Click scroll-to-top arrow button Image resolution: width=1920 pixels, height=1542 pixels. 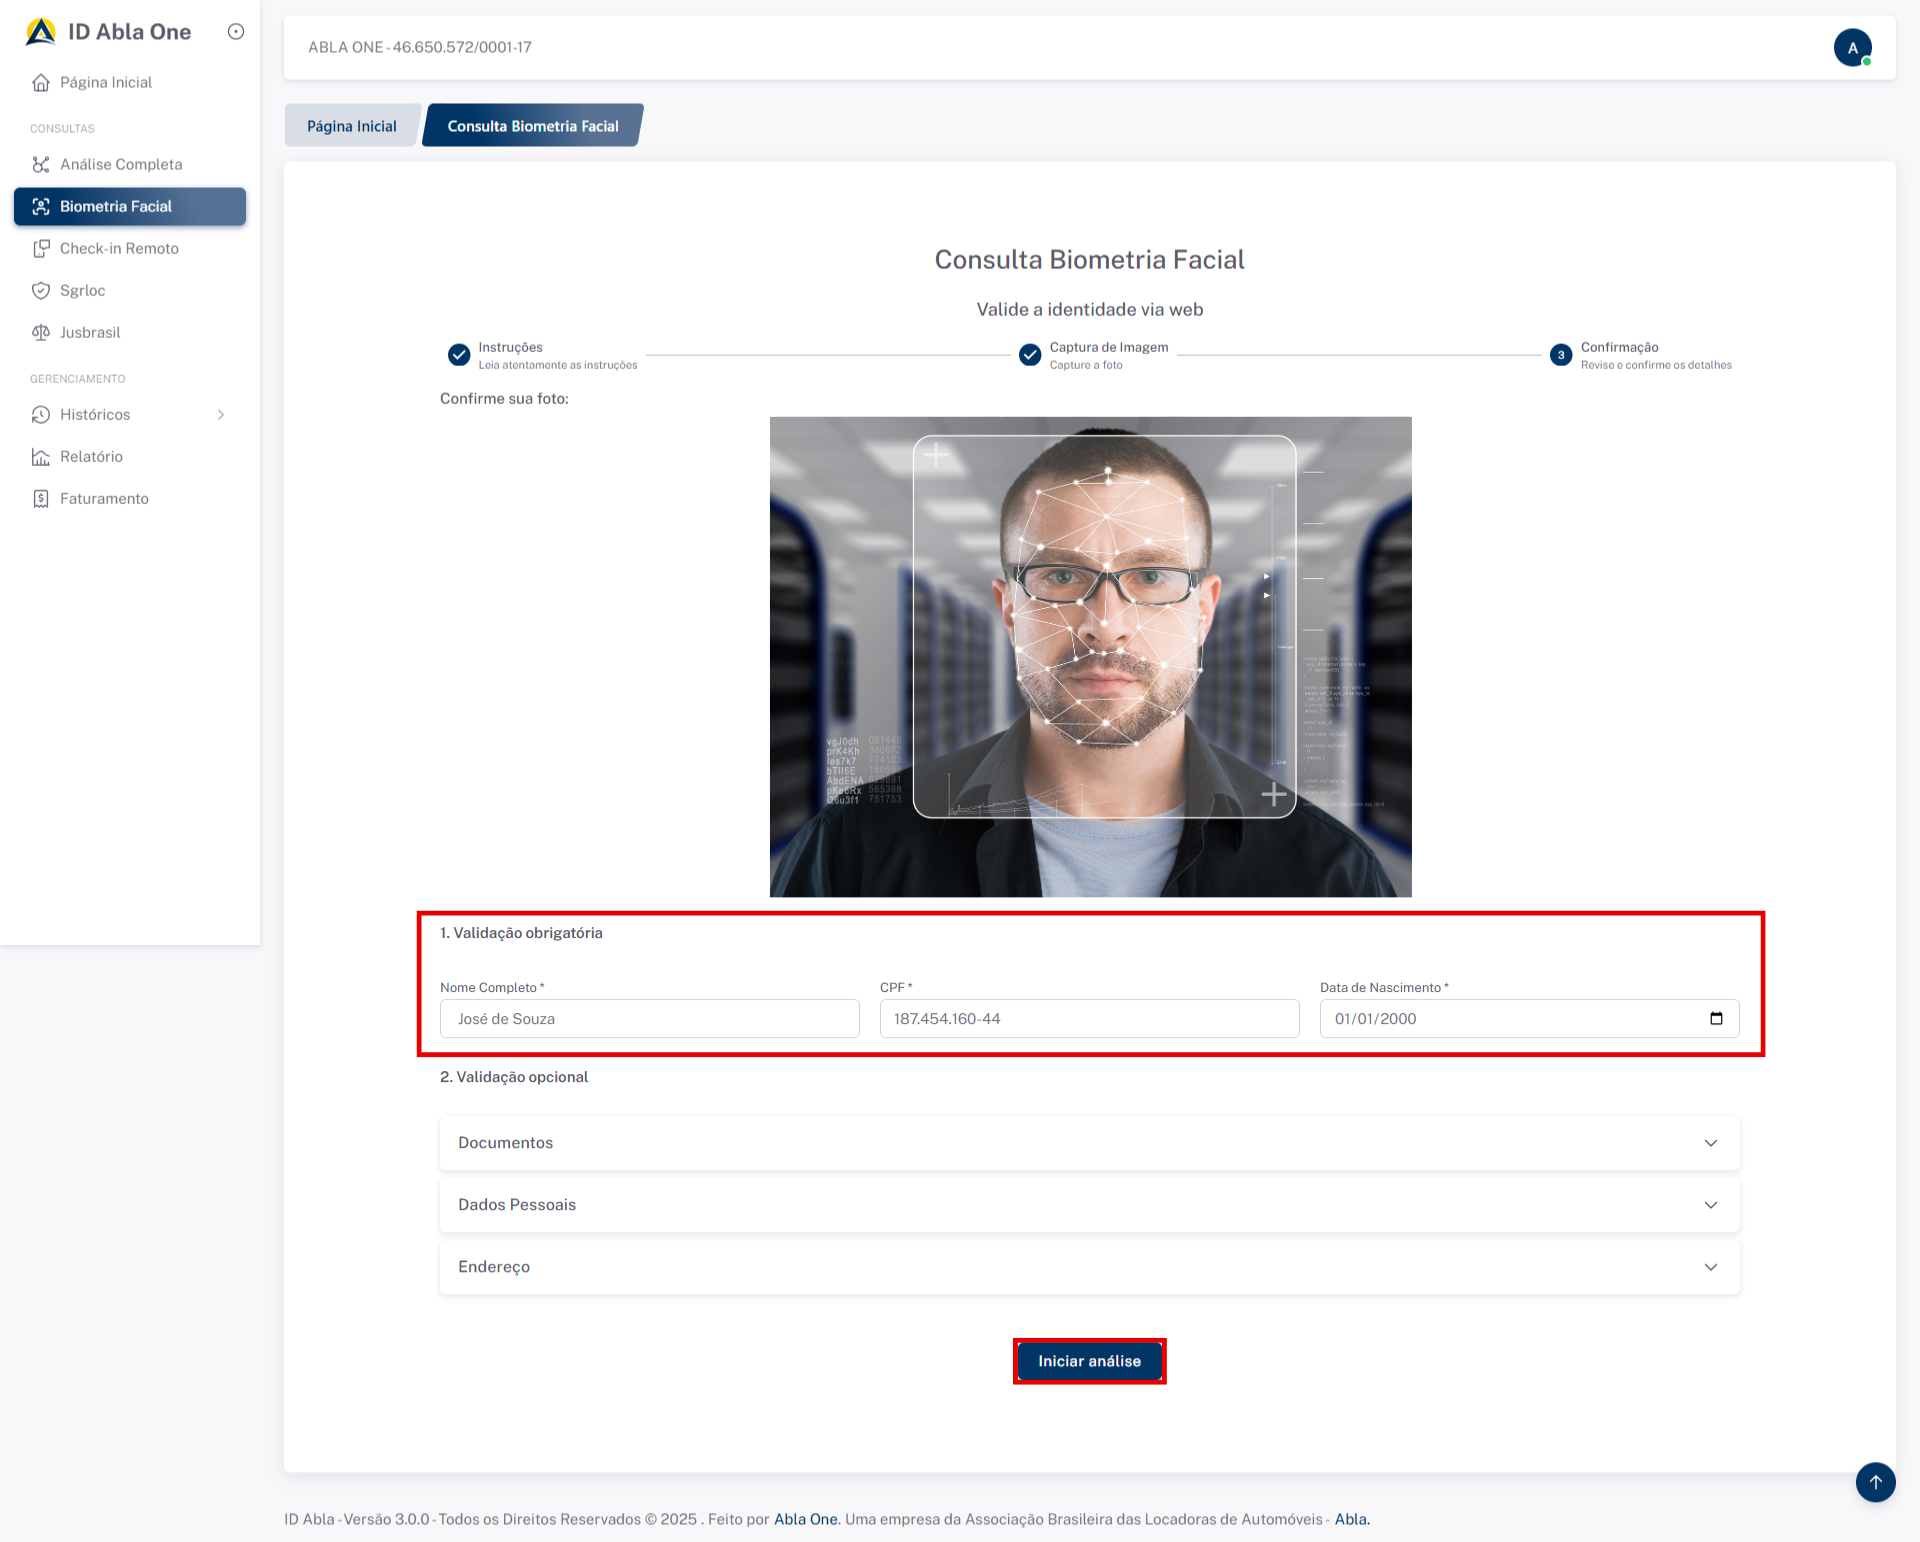(1875, 1482)
